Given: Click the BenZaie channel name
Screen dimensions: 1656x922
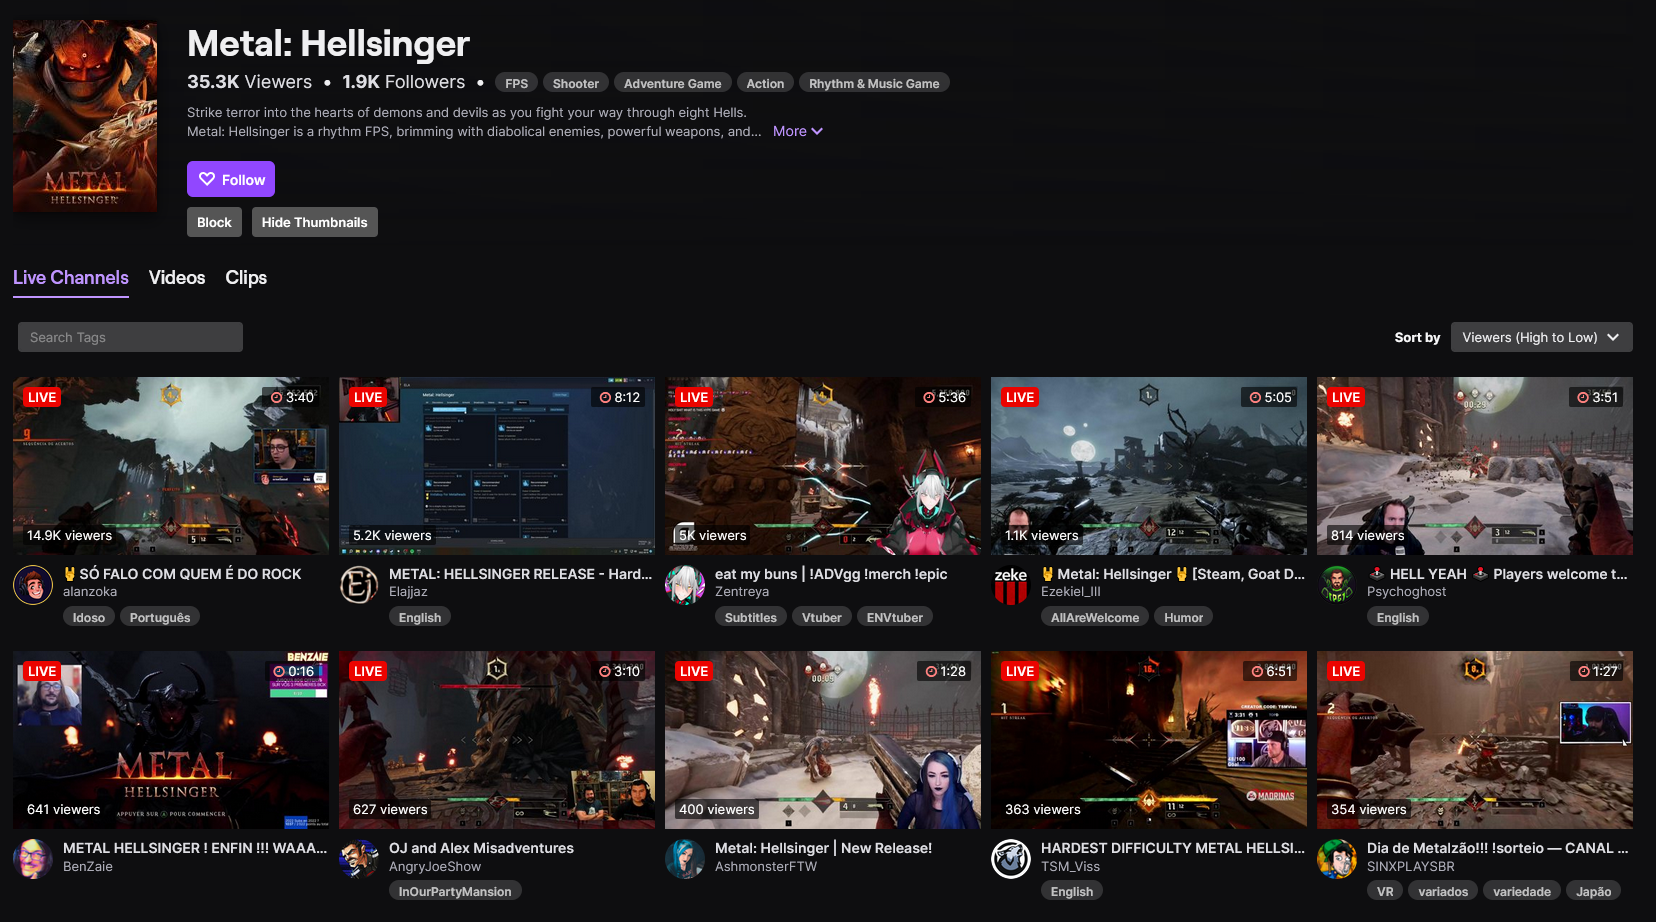Looking at the screenshot, I should click(x=88, y=866).
